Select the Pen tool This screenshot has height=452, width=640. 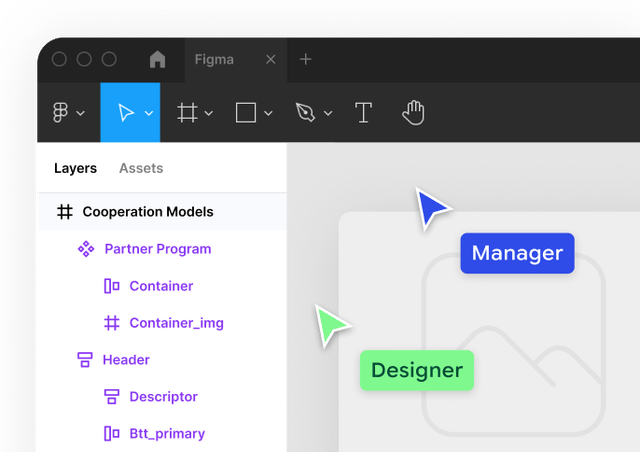pos(305,113)
